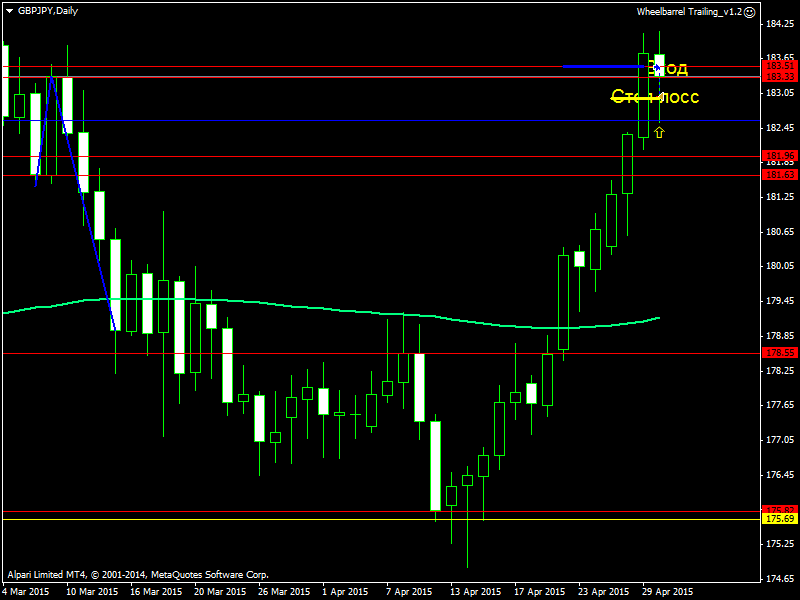Click the 29 Apr 2015 date label
800x600 pixels.
pyautogui.click(x=668, y=592)
